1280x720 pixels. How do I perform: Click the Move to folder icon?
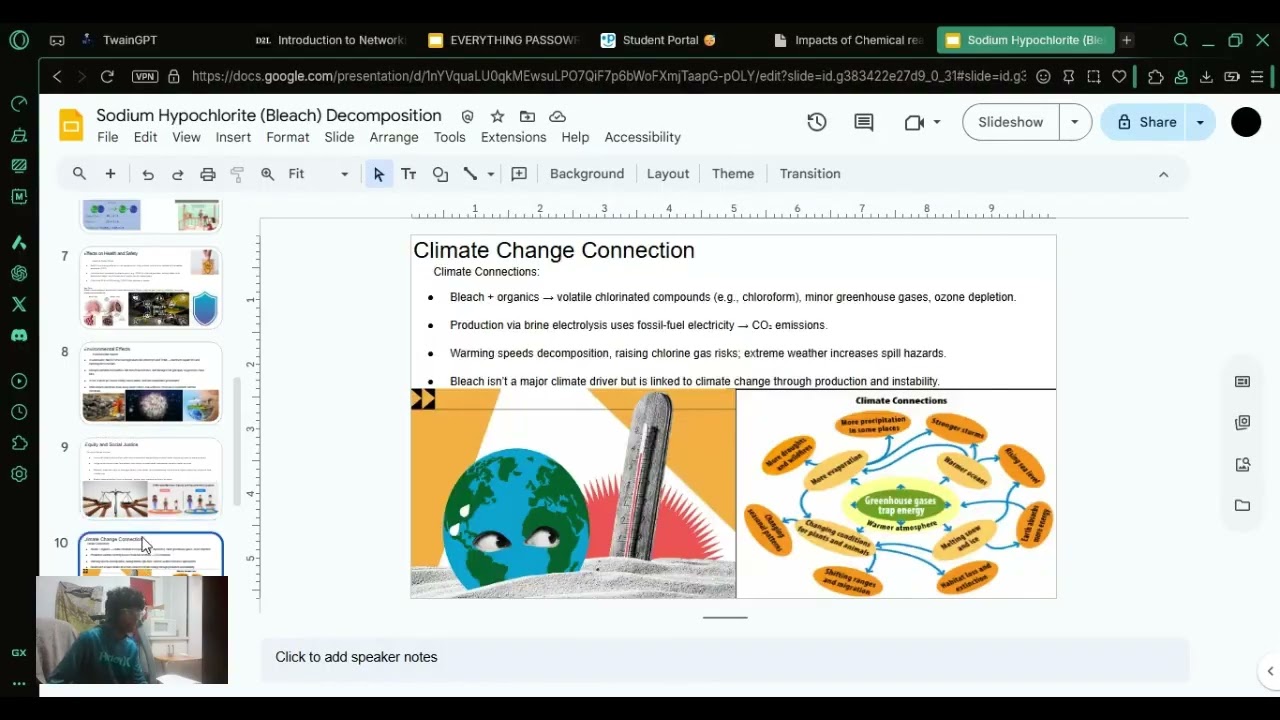(527, 116)
